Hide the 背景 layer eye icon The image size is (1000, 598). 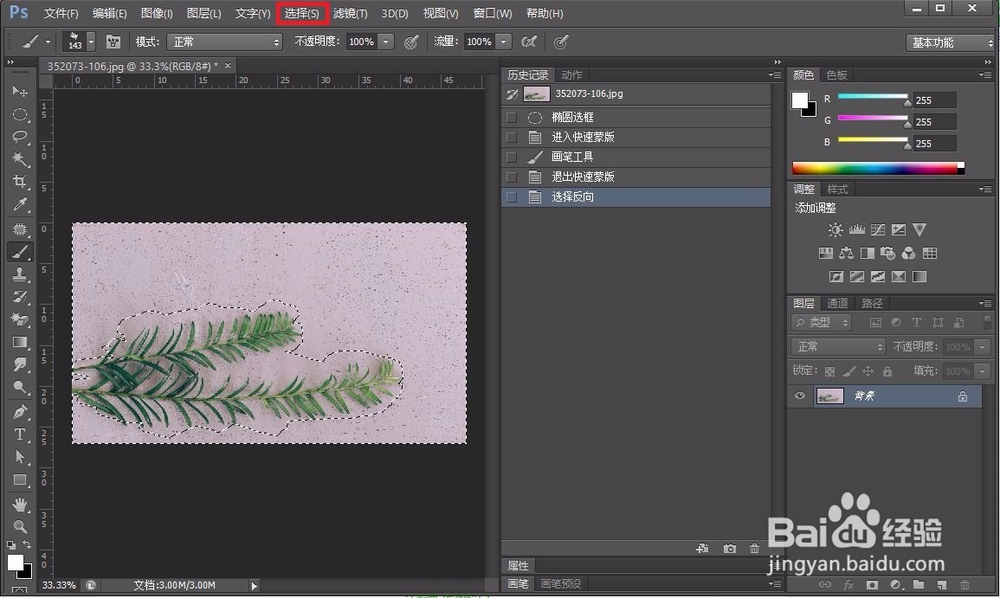coord(800,396)
